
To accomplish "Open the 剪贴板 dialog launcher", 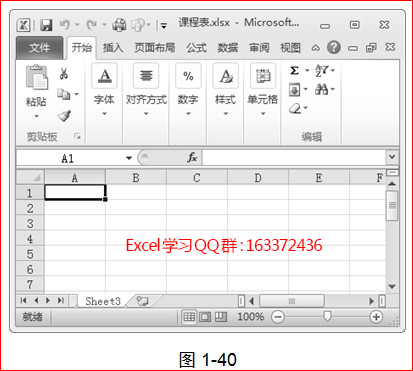I will [77, 136].
